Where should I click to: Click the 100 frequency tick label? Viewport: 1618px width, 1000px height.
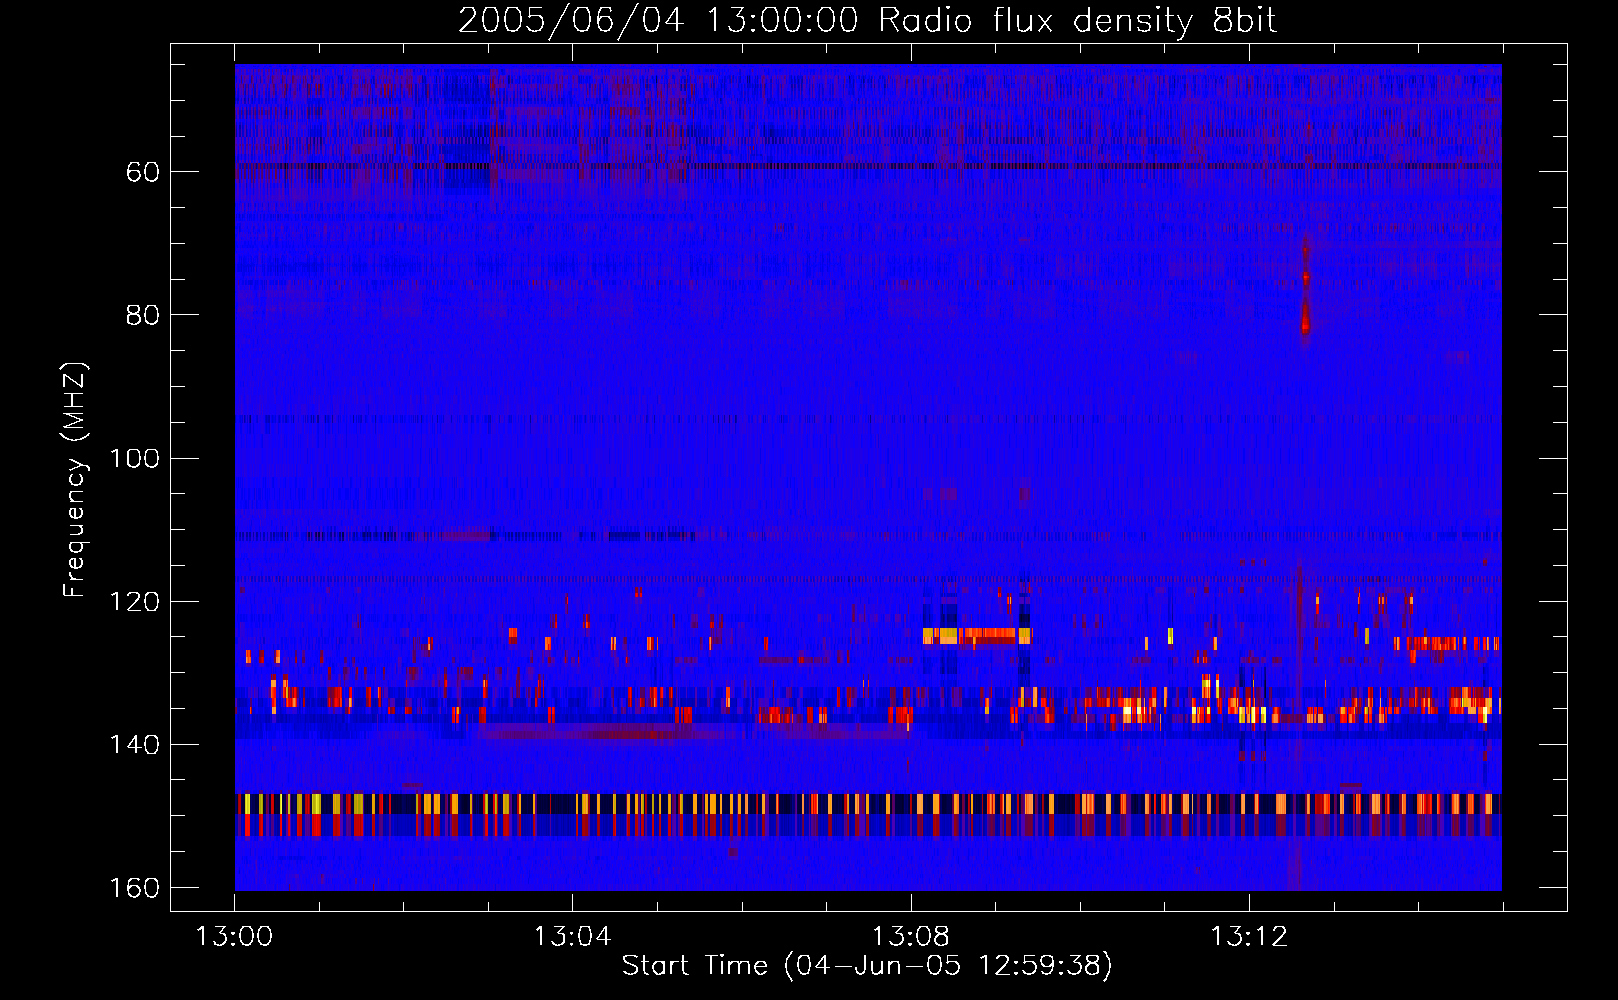click(134, 458)
